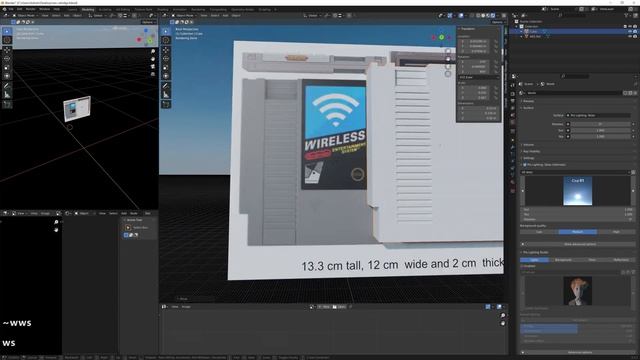Viewport: 640px width, 360px height.
Task: Click the Blender logo menu icon
Action: (x=4, y=9)
